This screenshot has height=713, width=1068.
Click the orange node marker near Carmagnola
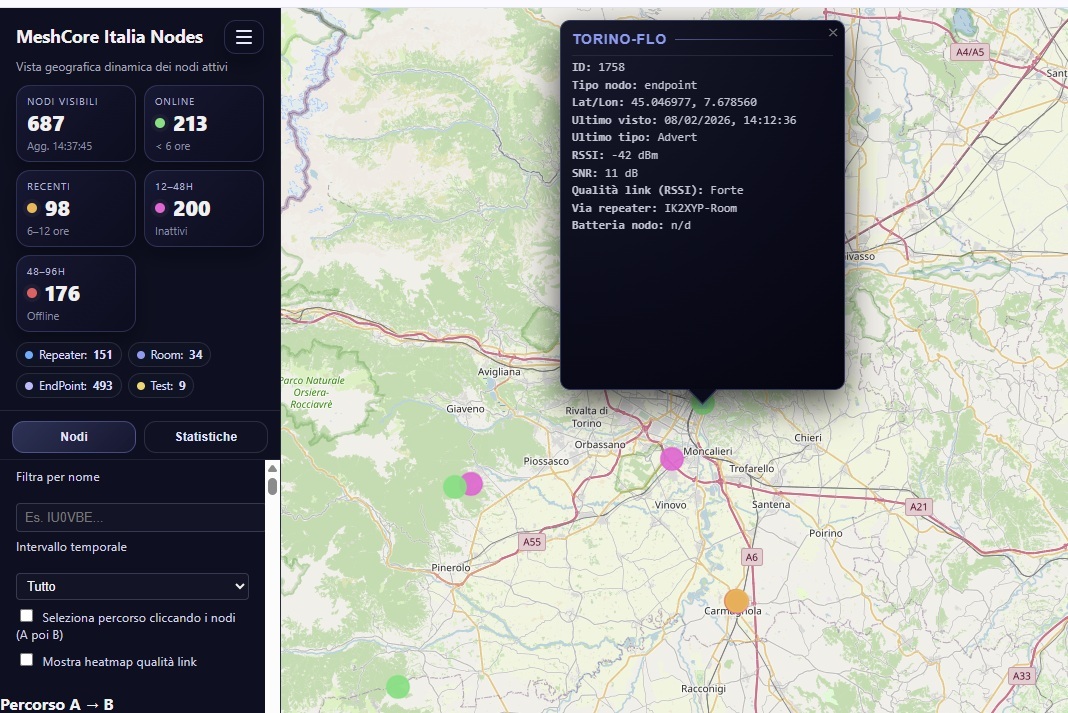tap(736, 601)
